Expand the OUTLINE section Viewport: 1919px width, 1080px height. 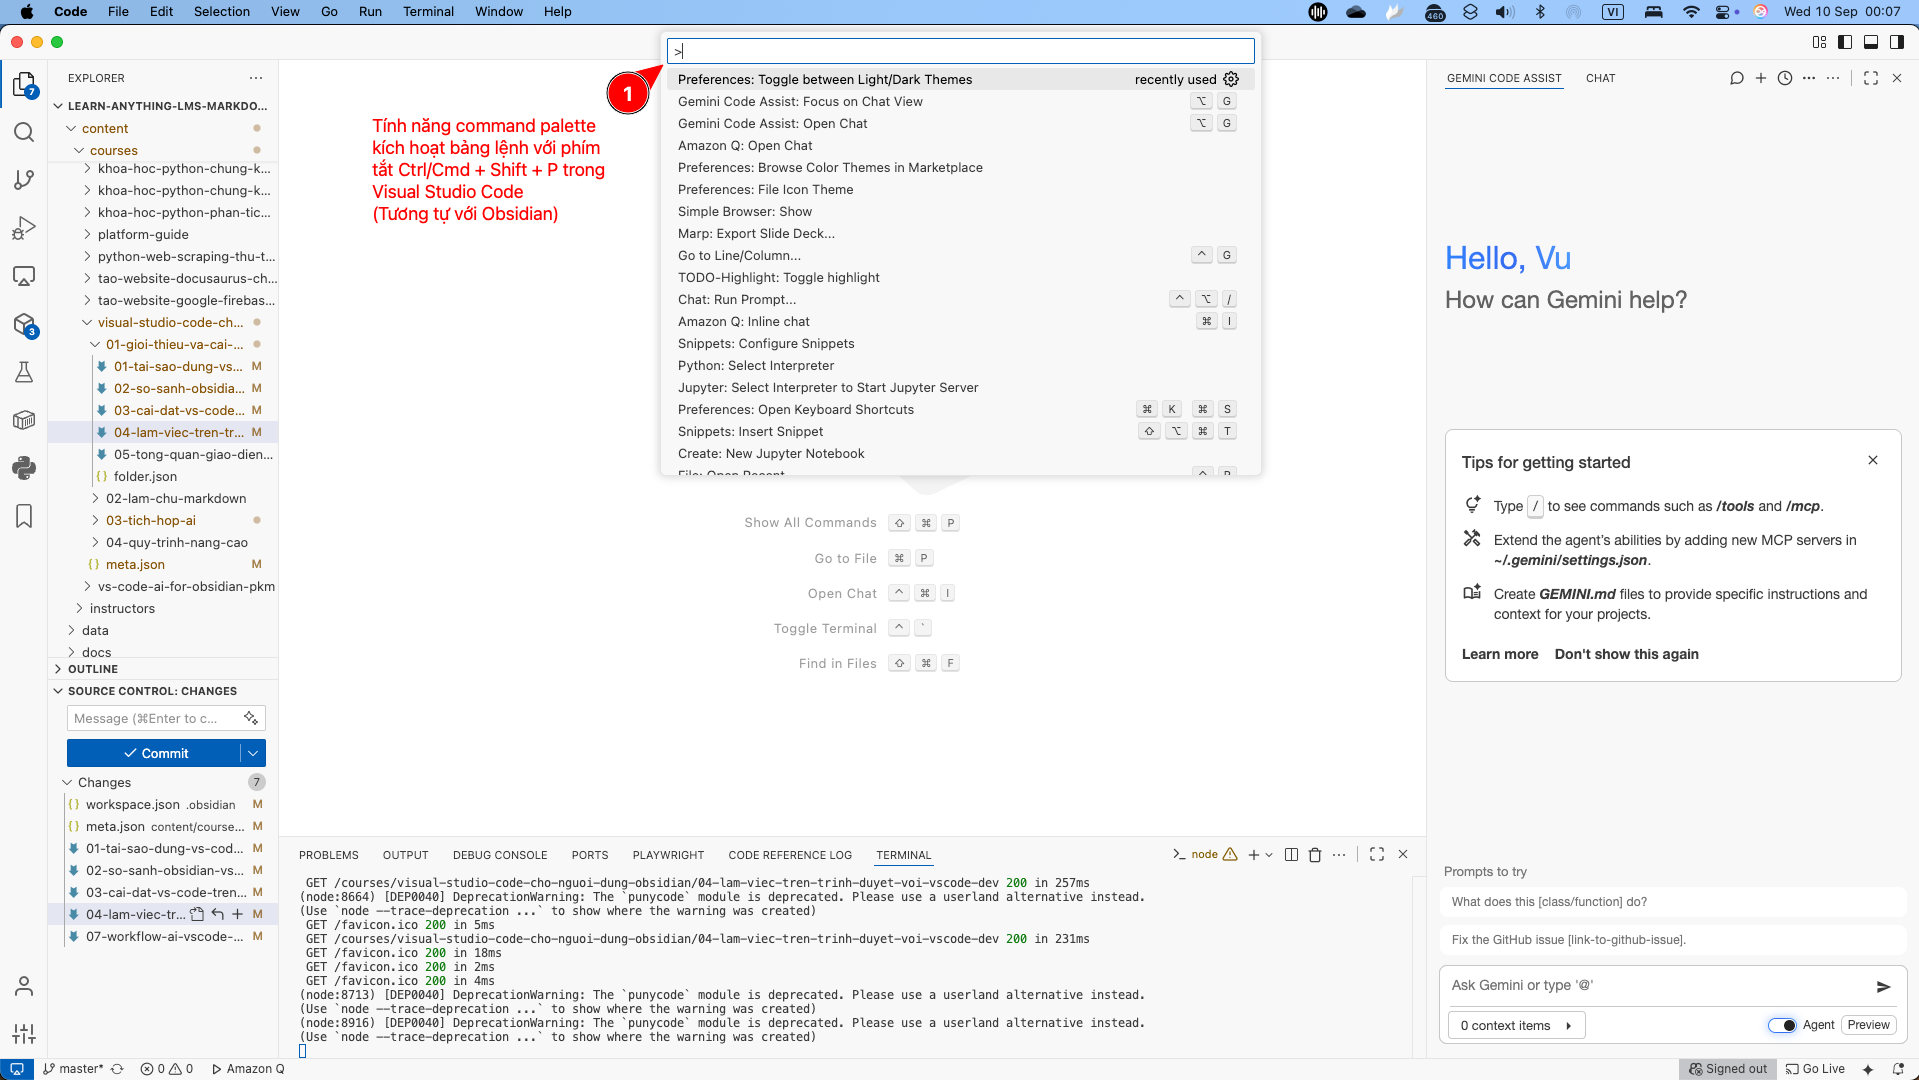pyautogui.click(x=93, y=669)
